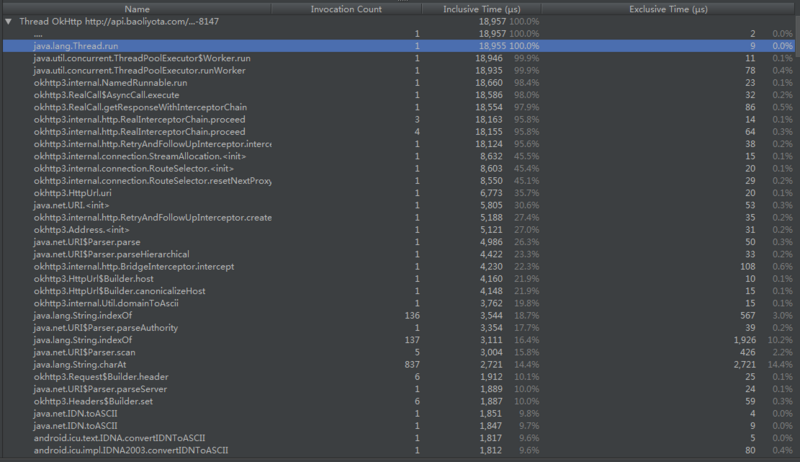Select RealInterceptorChain.proceed row with count 3
Screen dimensions: 800x462
398,119
